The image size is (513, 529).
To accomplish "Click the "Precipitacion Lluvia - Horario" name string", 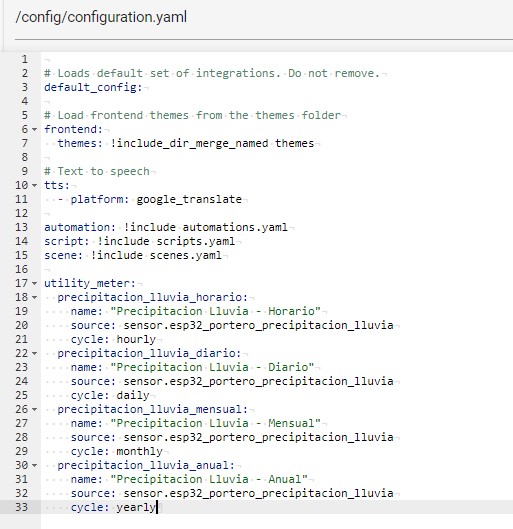I will (x=216, y=311).
